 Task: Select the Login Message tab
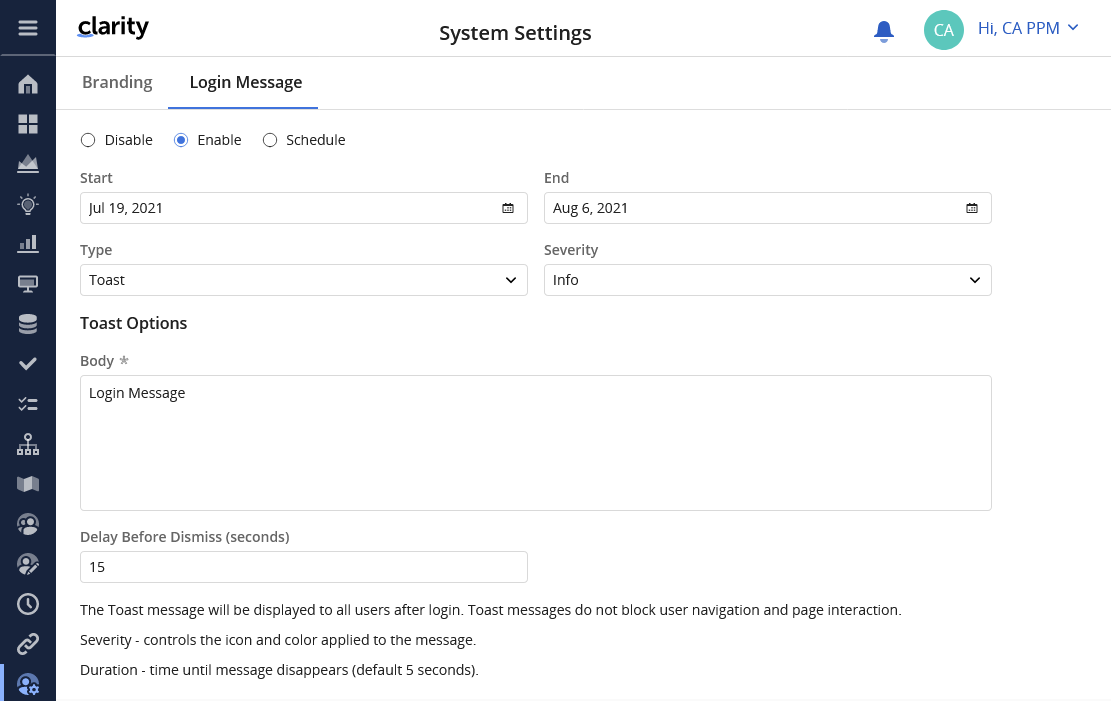[x=245, y=82]
